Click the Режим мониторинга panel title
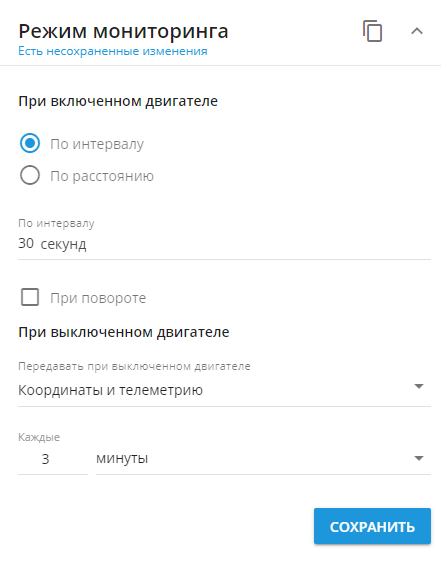 123,31
